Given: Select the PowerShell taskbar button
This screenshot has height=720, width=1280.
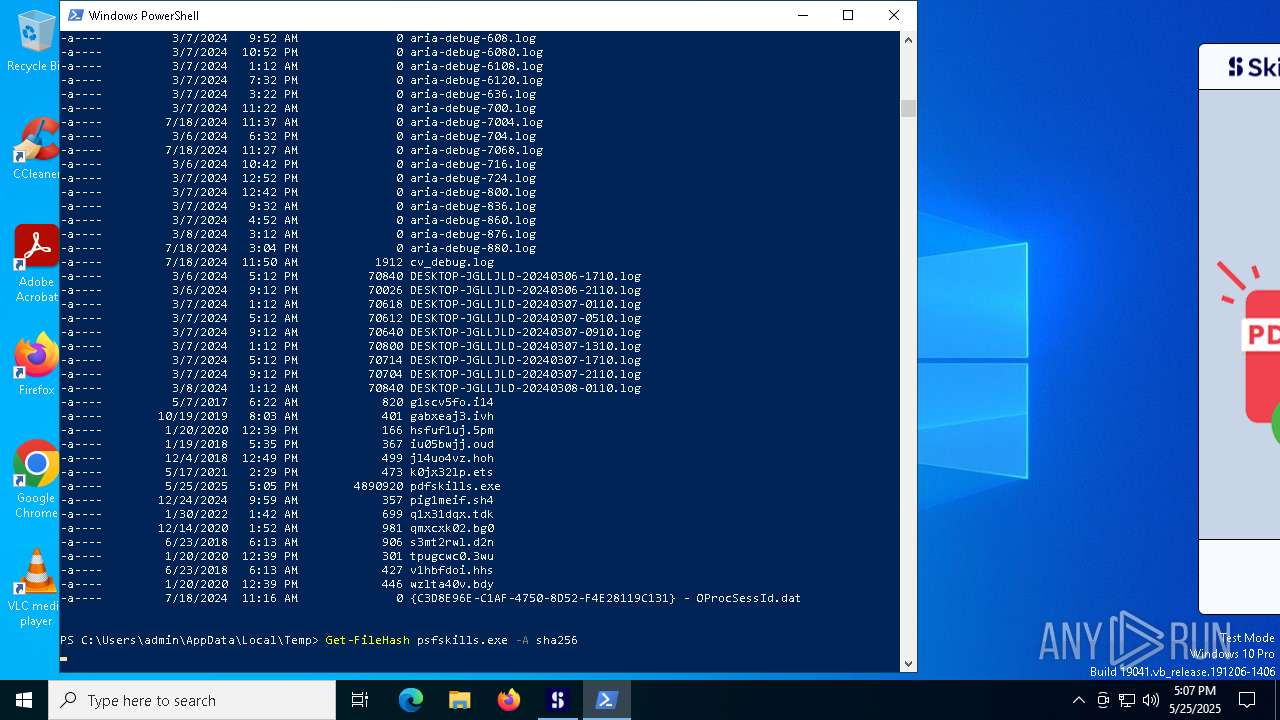Looking at the screenshot, I should click(x=606, y=700).
